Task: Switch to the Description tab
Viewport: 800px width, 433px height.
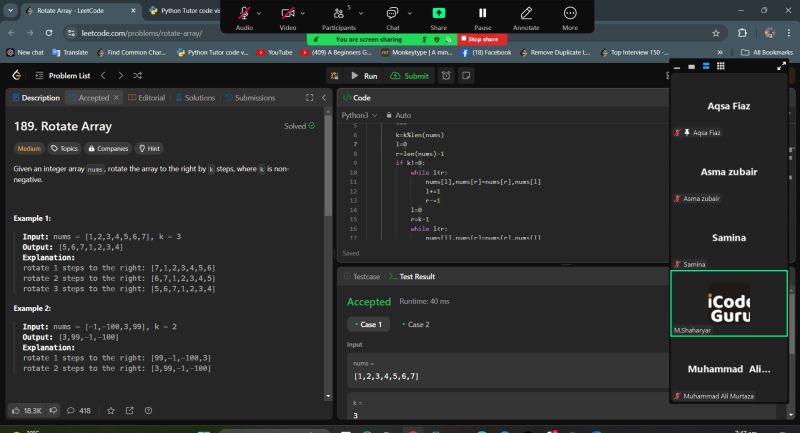Action: click(36, 98)
